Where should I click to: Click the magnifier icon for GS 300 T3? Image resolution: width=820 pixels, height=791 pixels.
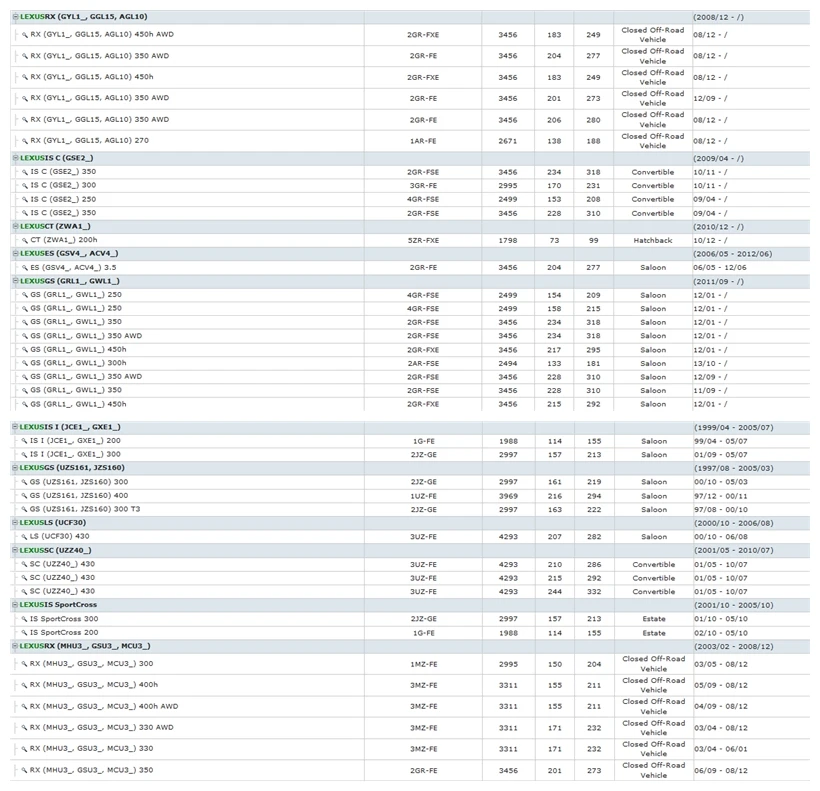click(x=24, y=510)
